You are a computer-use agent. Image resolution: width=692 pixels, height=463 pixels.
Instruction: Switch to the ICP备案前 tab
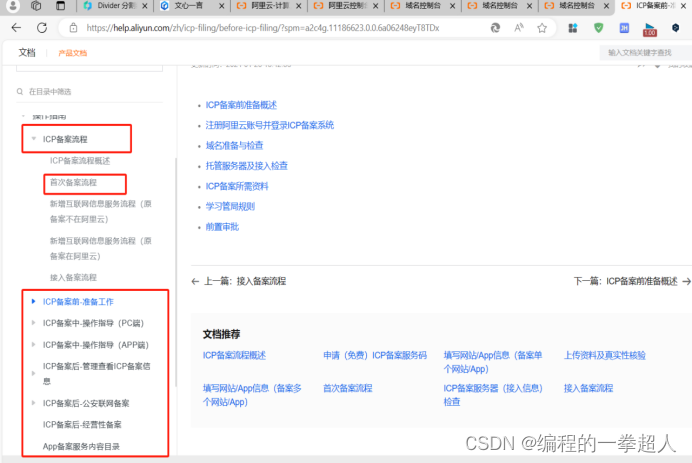click(x=653, y=6)
